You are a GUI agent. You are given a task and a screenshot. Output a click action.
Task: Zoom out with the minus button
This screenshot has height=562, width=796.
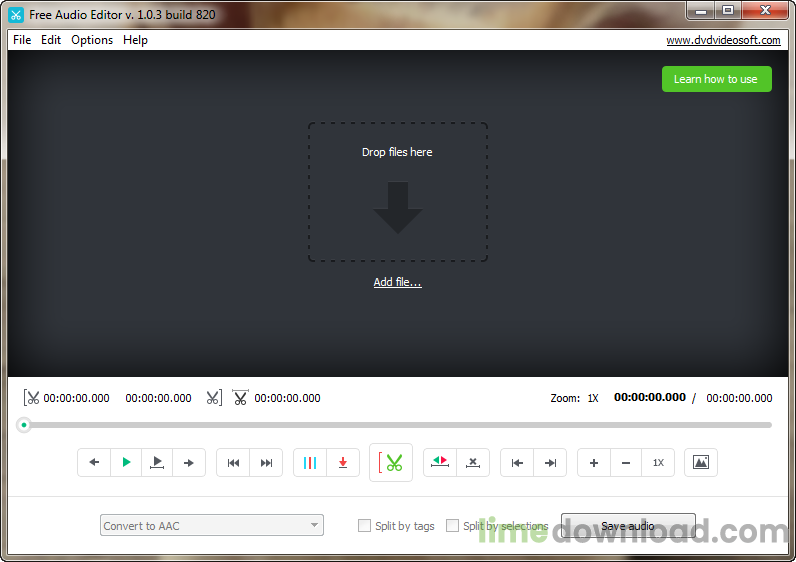coord(626,462)
